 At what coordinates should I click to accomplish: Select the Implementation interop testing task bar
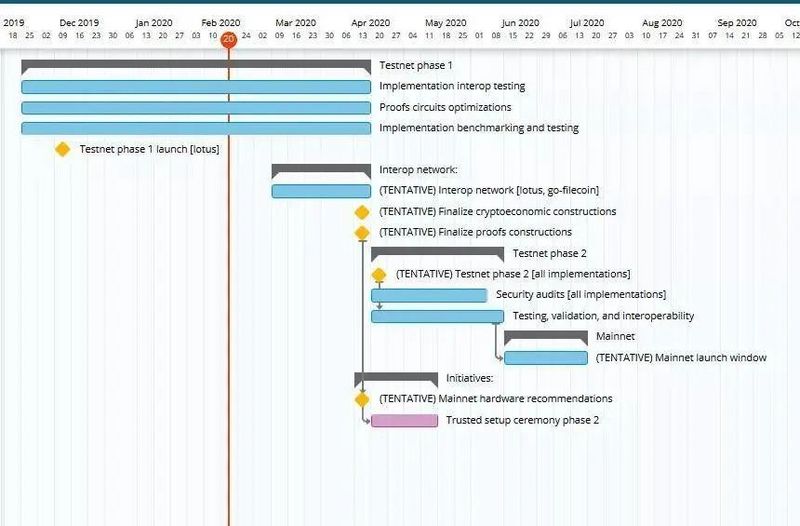point(196,87)
